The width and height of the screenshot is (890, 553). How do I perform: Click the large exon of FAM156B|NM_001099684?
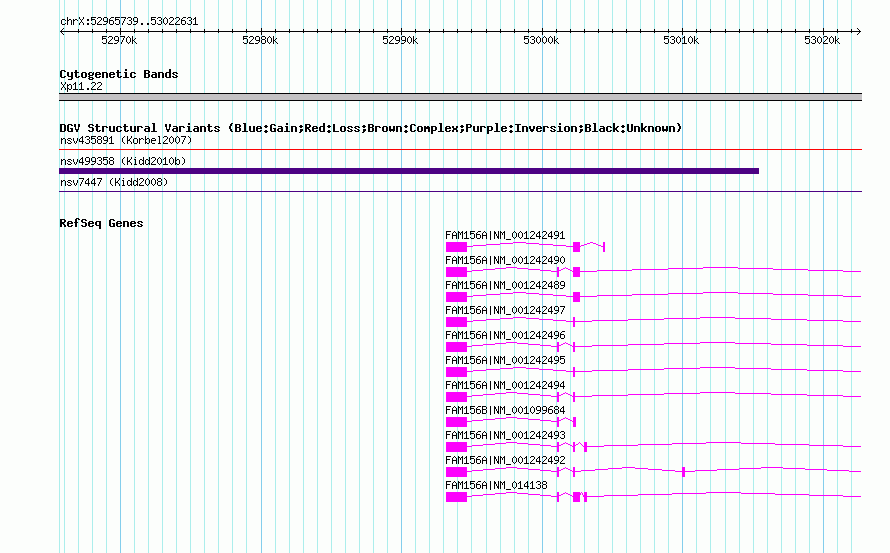point(456,422)
